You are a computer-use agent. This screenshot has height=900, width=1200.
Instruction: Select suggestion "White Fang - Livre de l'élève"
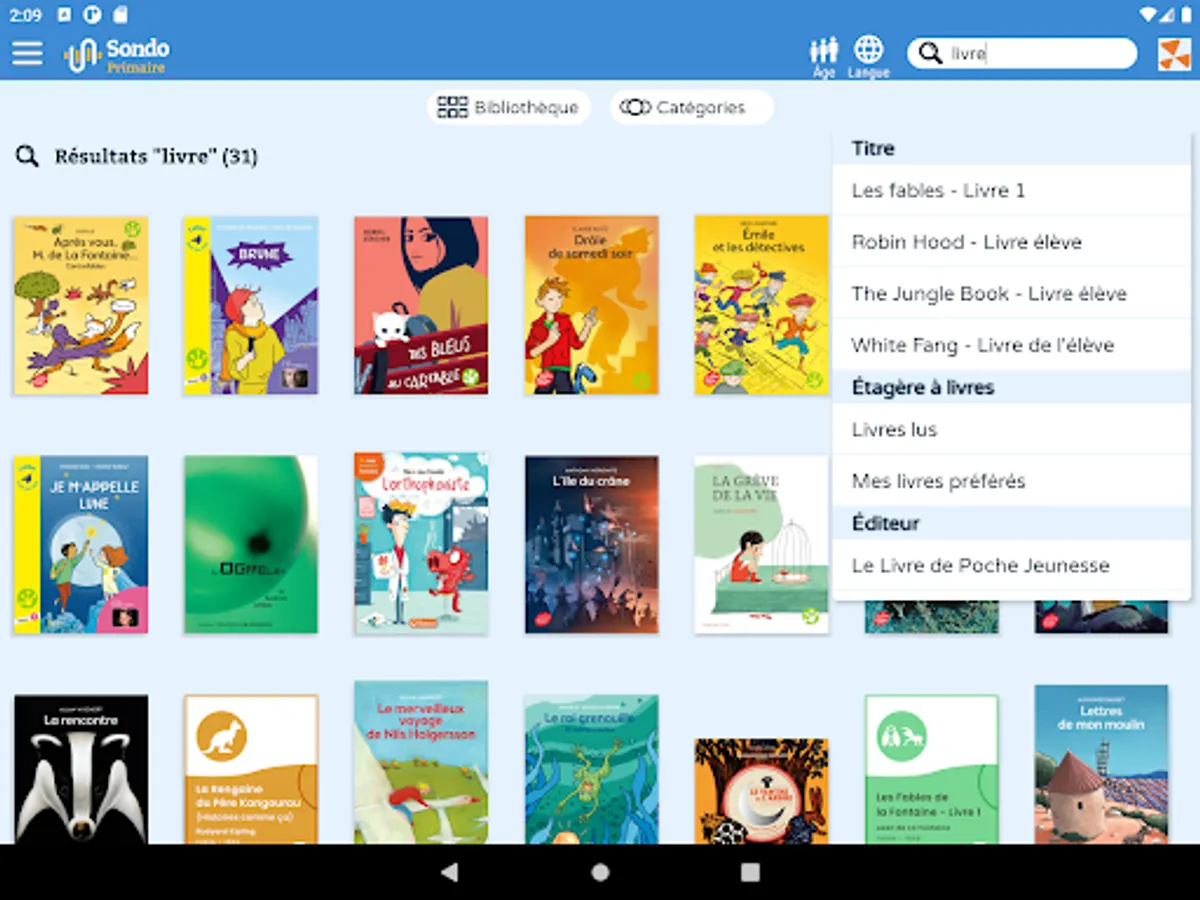[x=1011, y=345]
